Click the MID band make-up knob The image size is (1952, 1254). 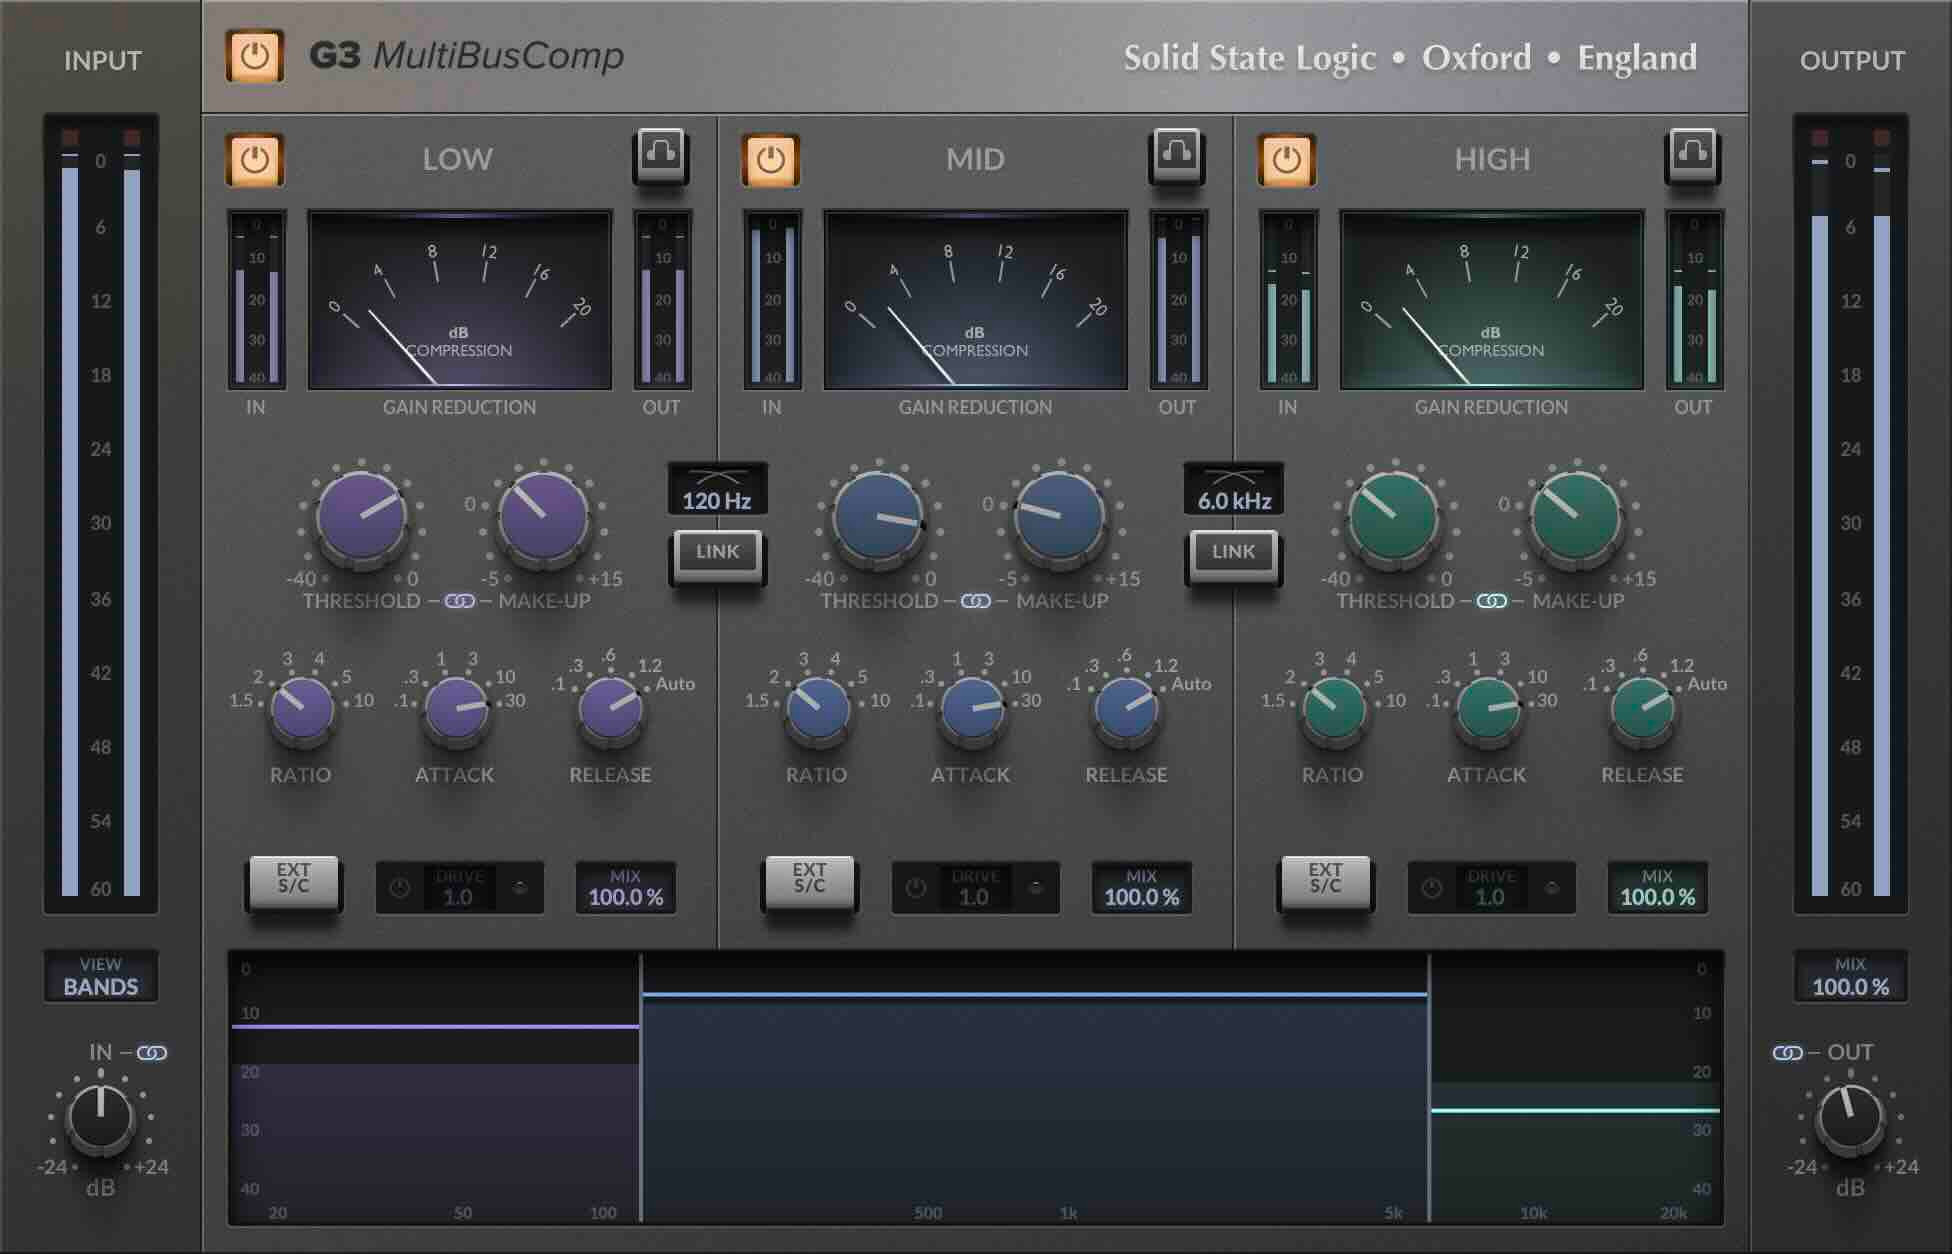1059,517
